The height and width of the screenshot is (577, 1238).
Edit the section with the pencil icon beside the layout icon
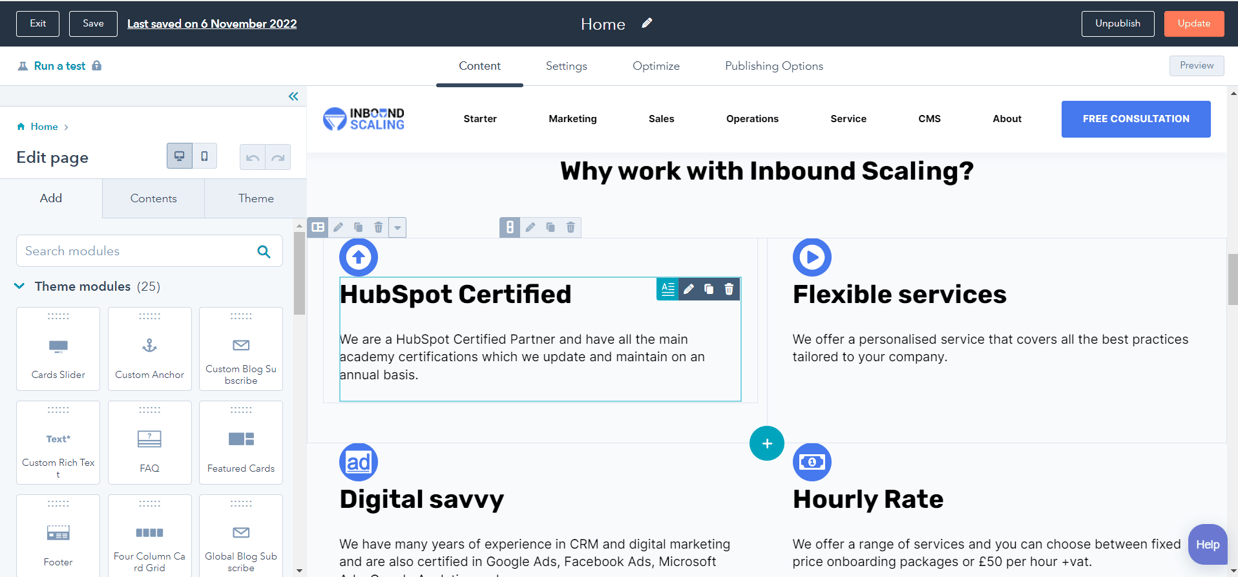pos(338,227)
